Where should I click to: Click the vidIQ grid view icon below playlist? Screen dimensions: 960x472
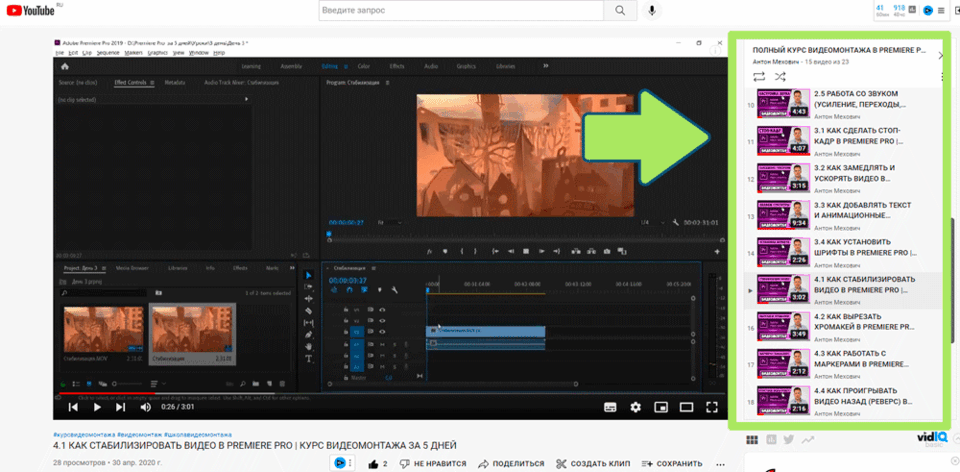coord(752,440)
